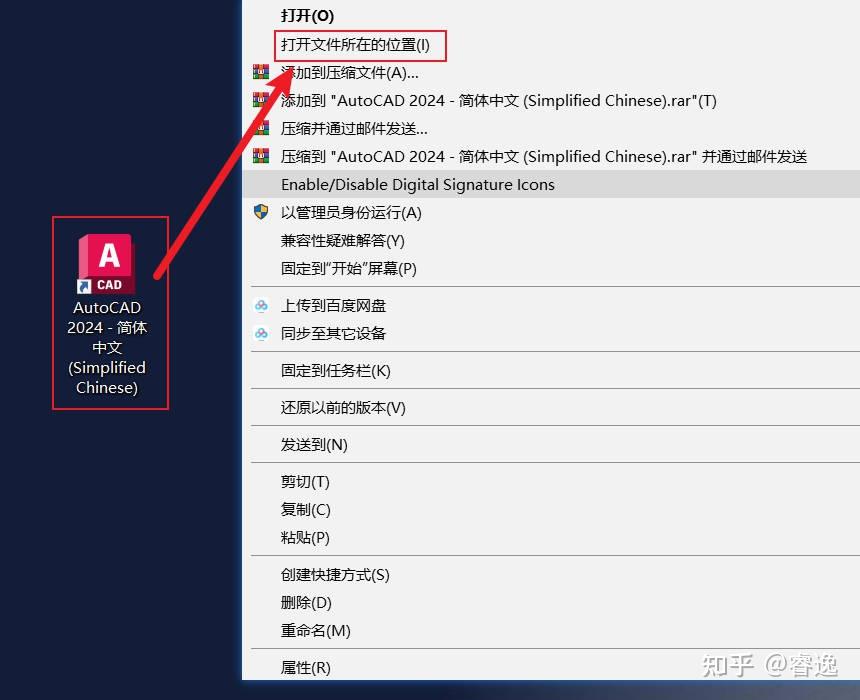Copy the file using 复制
Viewport: 860px width, 700px height.
point(305,509)
